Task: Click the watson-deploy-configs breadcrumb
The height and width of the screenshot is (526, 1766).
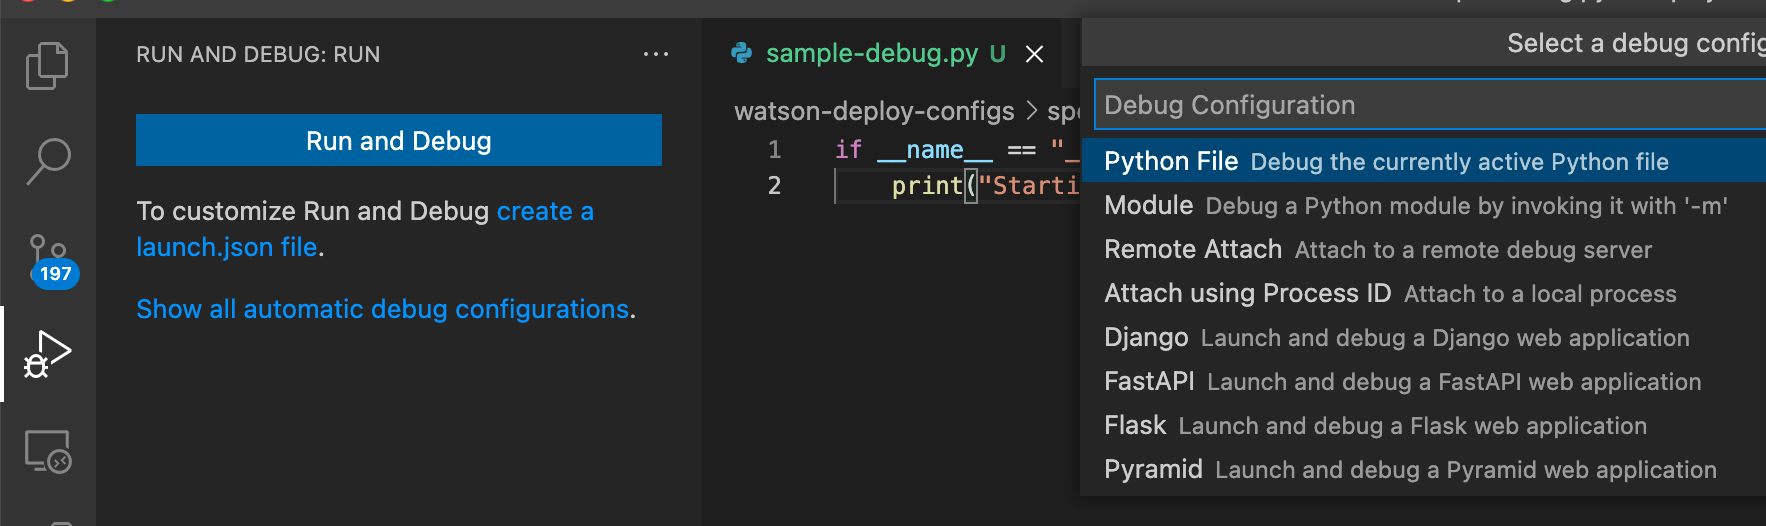Action: click(874, 111)
